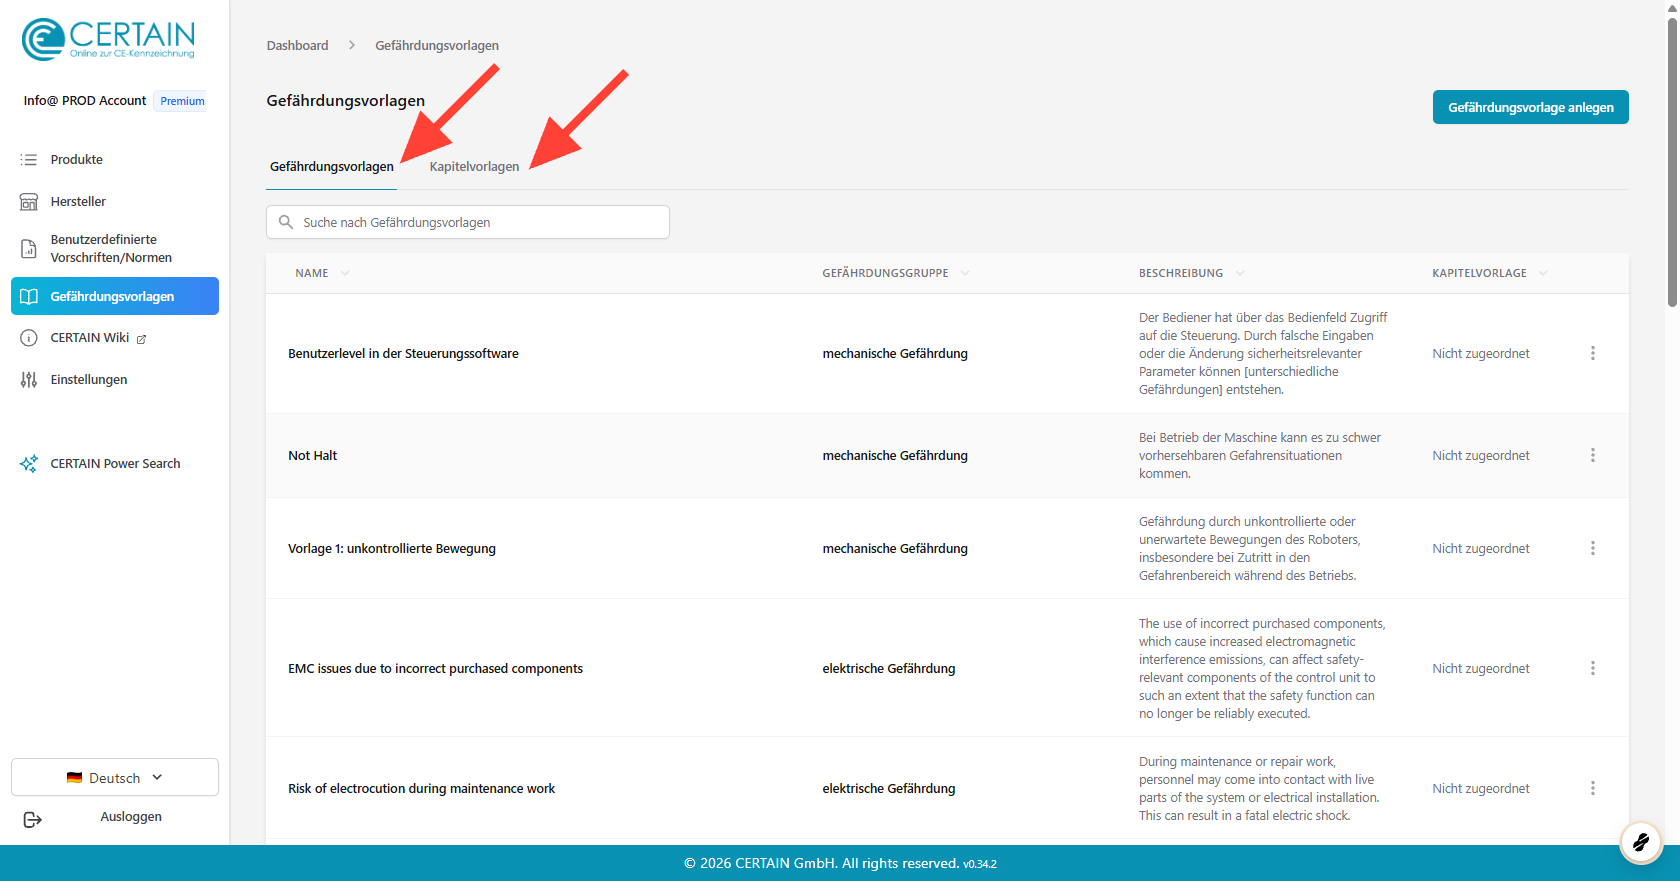Click the v0.34.2 version label in footer
The image size is (1680, 881).
[980, 864]
